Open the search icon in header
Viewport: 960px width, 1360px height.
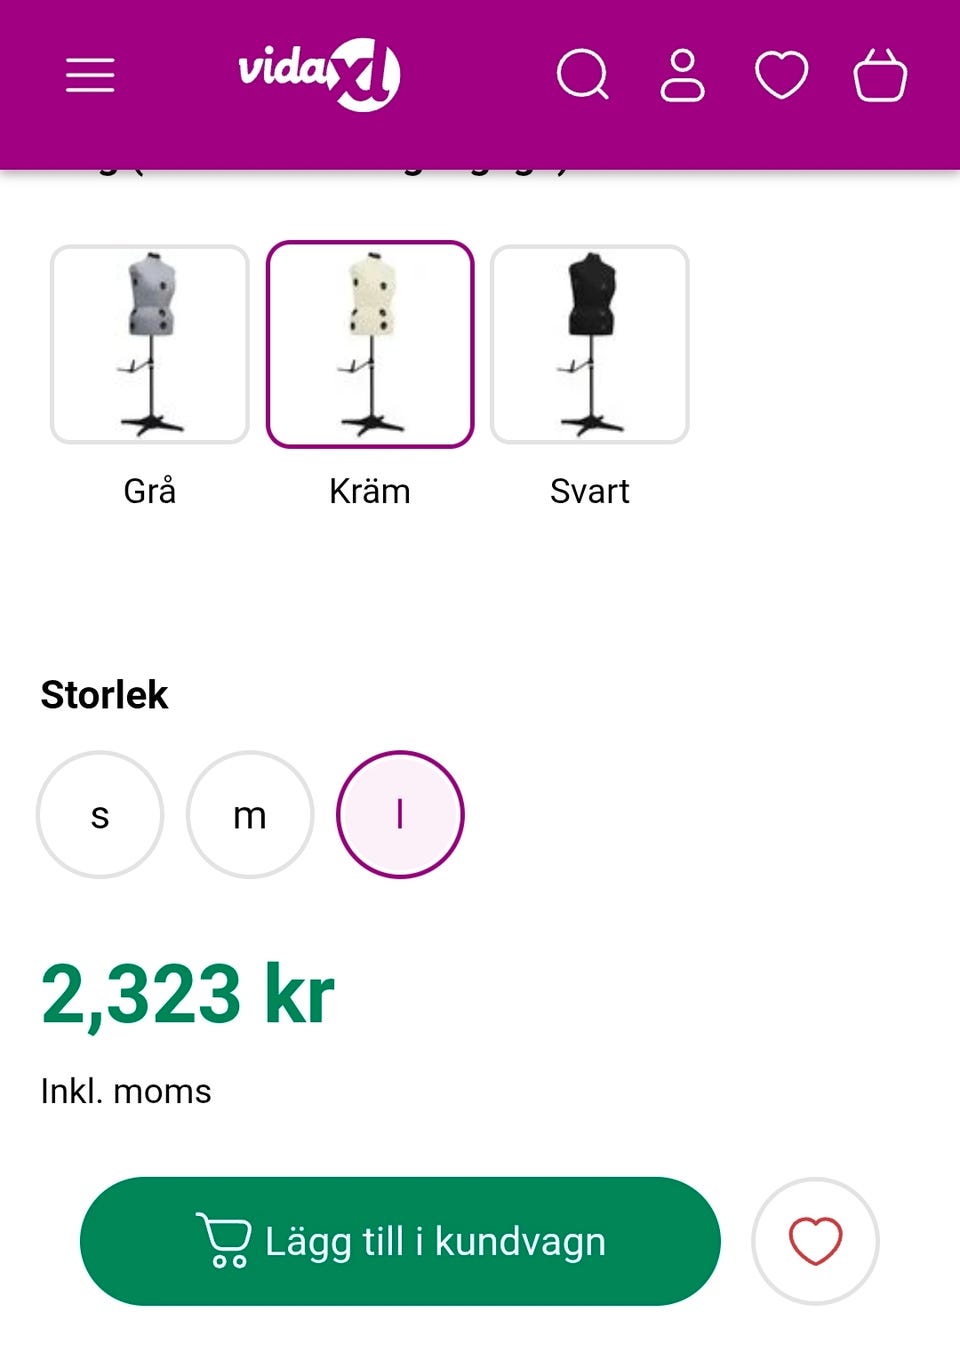pos(582,75)
